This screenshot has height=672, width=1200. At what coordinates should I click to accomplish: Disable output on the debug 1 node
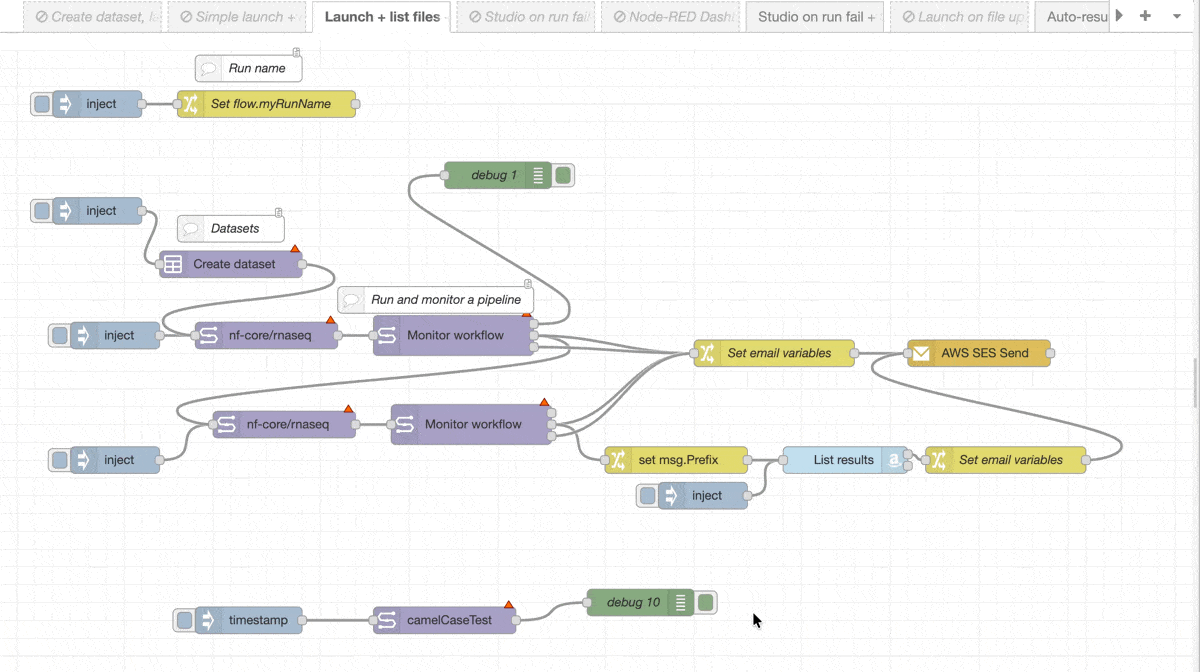tap(562, 175)
